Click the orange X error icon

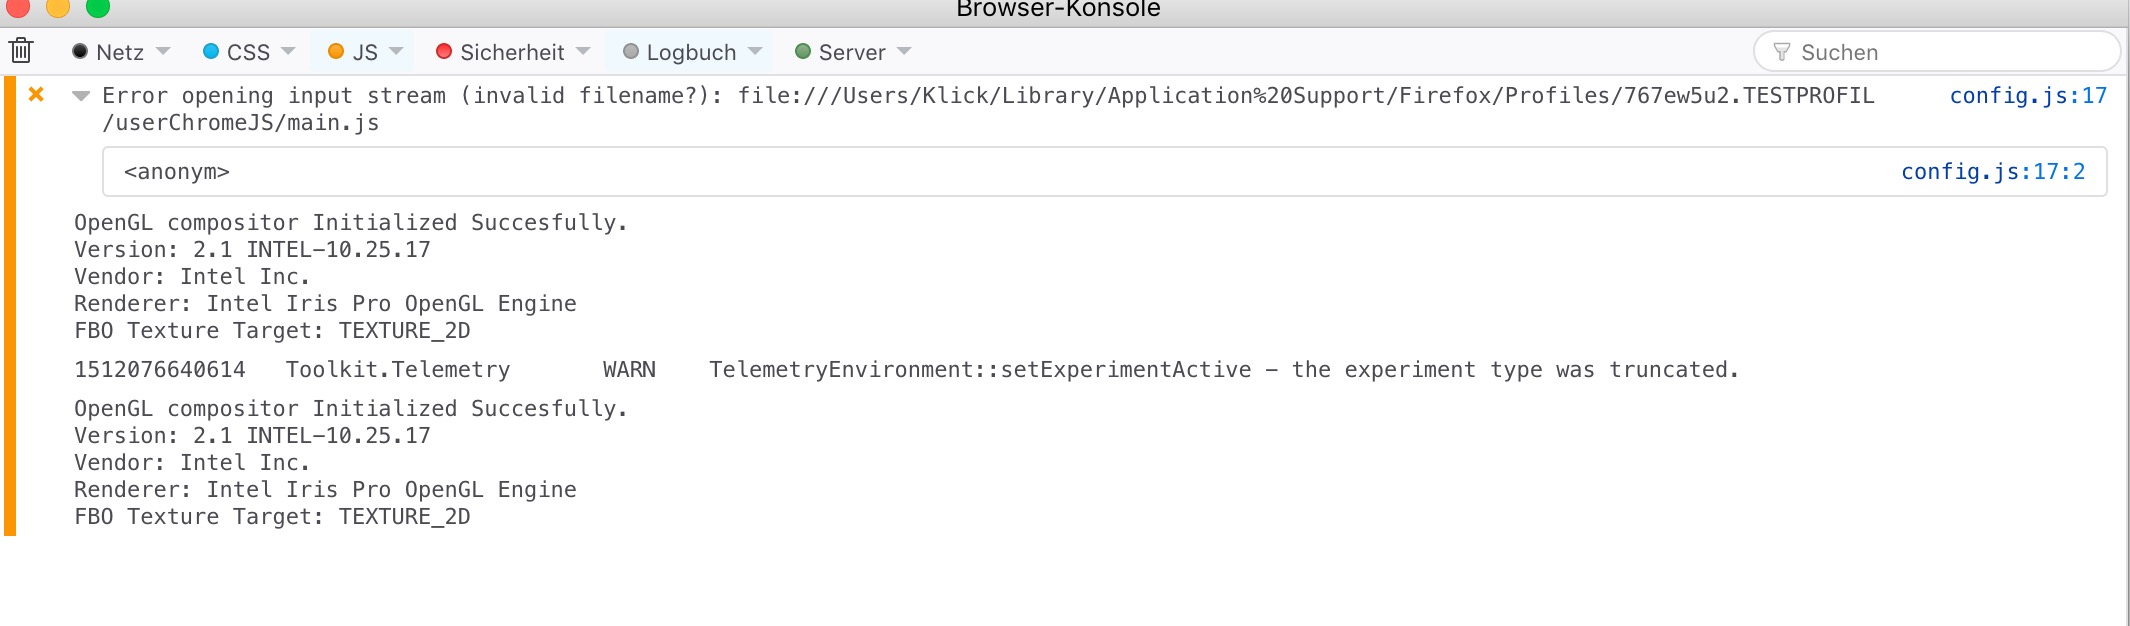(36, 95)
